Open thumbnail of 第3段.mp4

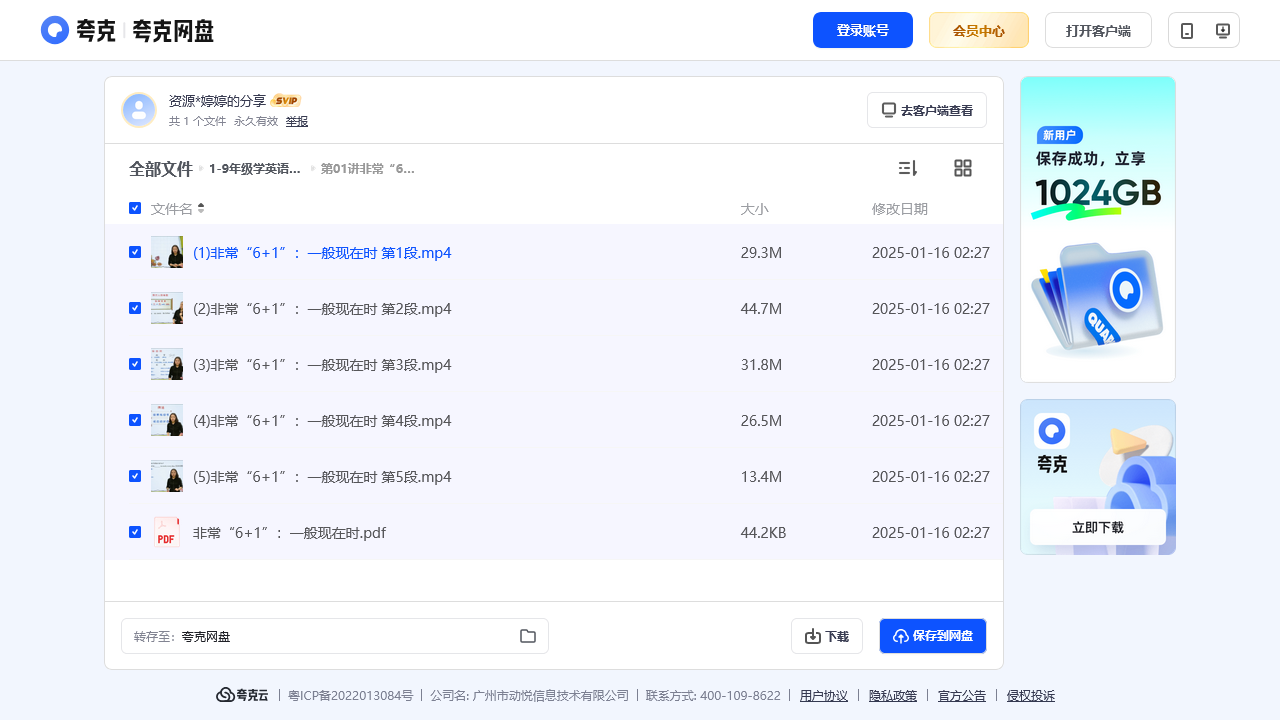tap(167, 364)
